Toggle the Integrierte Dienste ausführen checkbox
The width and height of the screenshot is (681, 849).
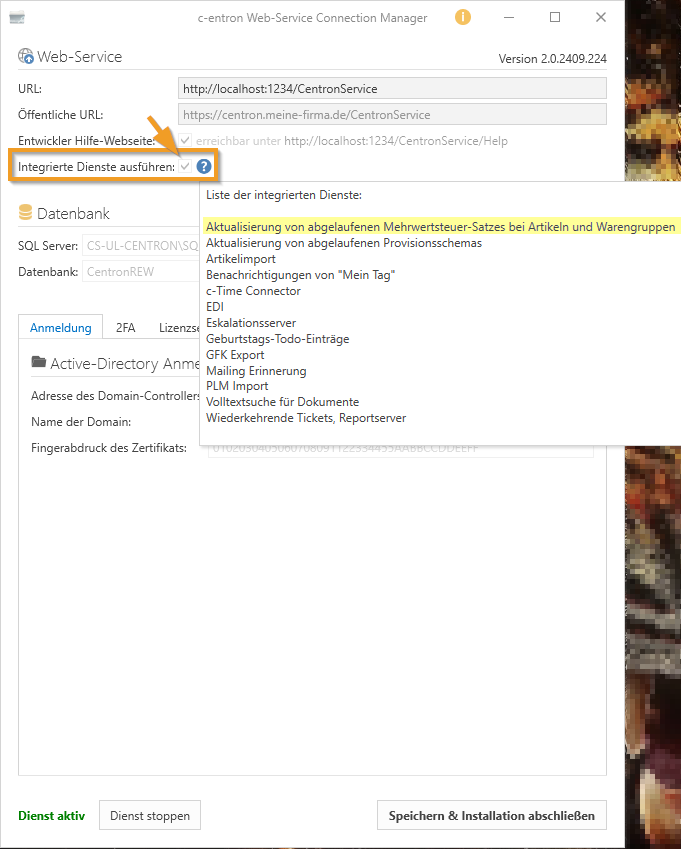(x=185, y=167)
